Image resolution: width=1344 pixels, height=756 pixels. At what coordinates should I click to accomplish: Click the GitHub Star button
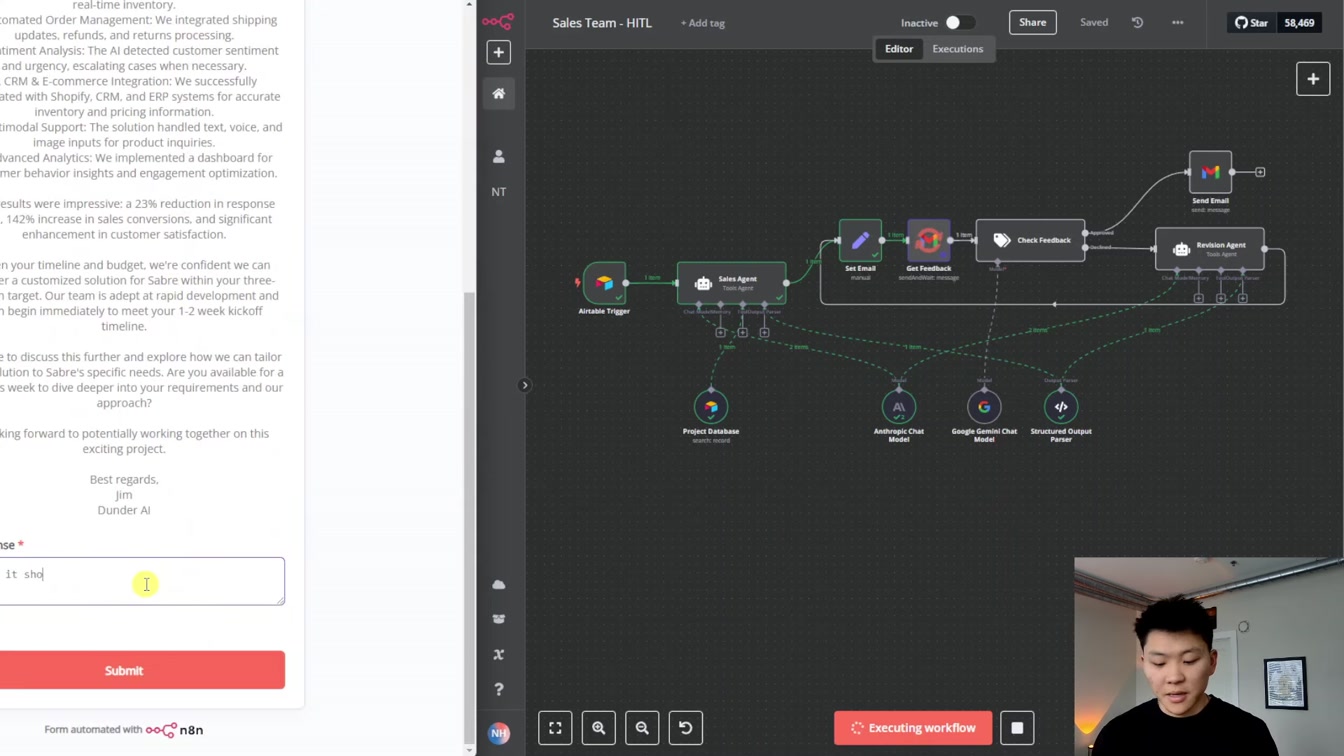[1251, 22]
